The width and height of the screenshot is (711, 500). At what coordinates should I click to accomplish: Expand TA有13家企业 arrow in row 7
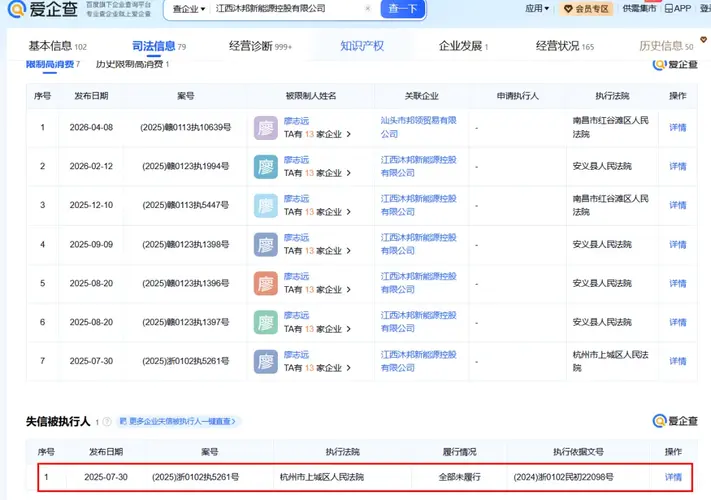coord(348,368)
